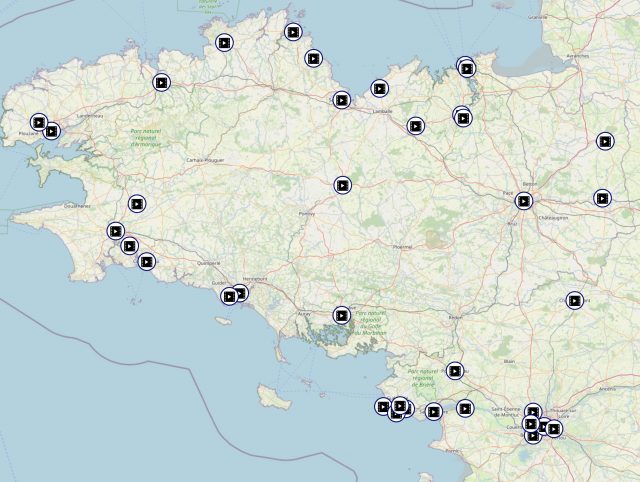Select the front video marker next to Guidel

pos(229,296)
